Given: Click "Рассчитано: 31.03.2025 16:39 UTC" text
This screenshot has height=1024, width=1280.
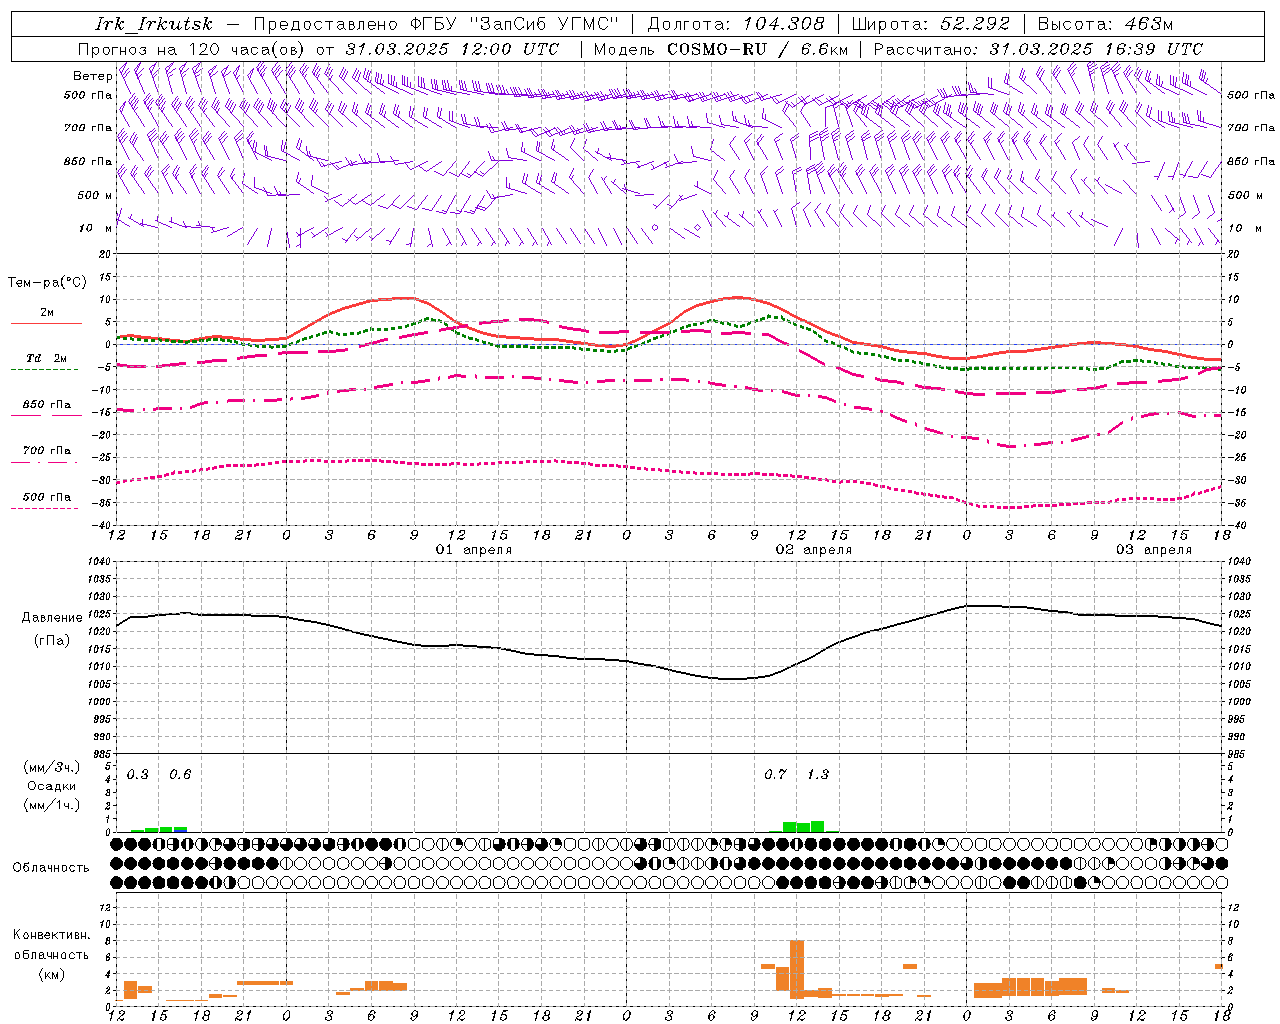Looking at the screenshot, I should pyautogui.click(x=1038, y=49).
